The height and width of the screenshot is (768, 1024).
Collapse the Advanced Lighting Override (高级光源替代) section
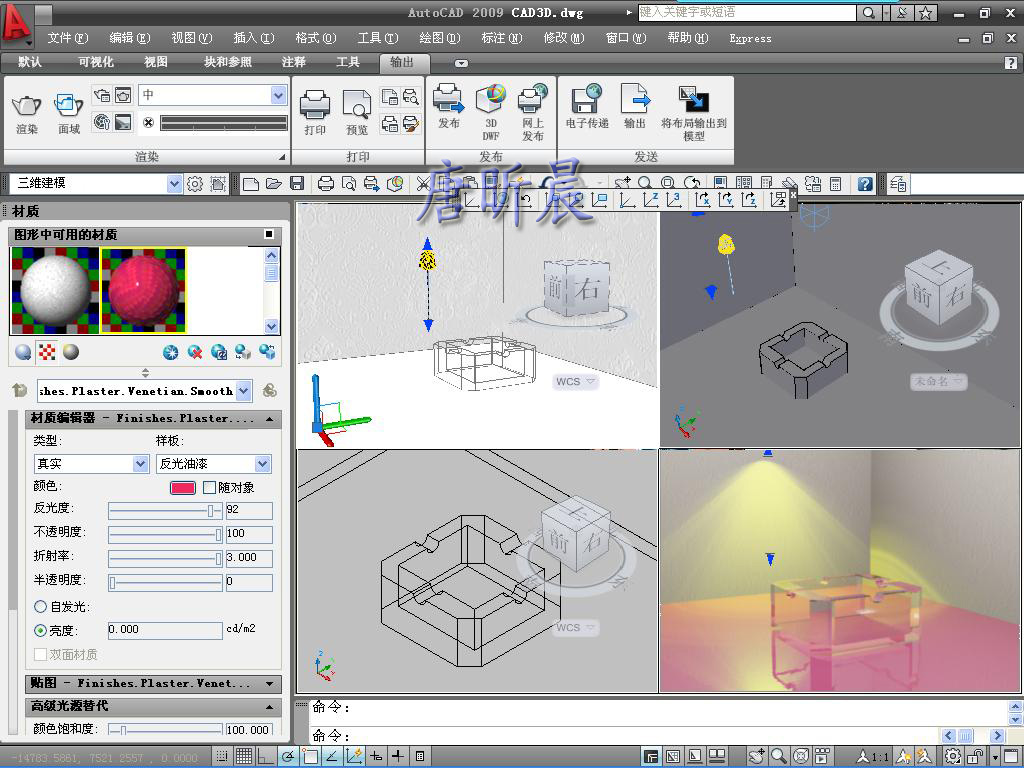tap(270, 707)
